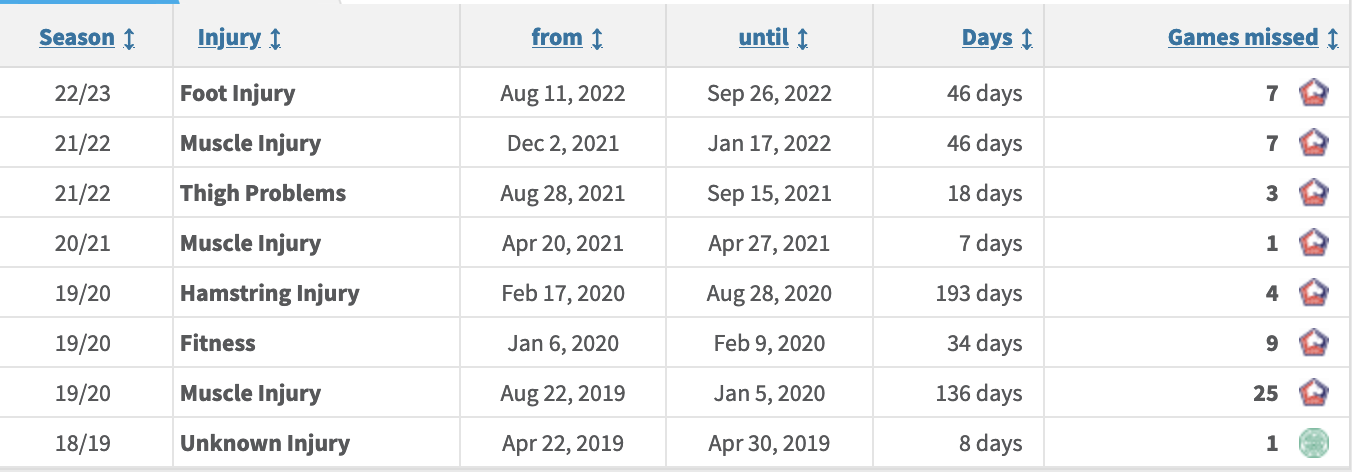Sort table by Days column

(x=987, y=38)
